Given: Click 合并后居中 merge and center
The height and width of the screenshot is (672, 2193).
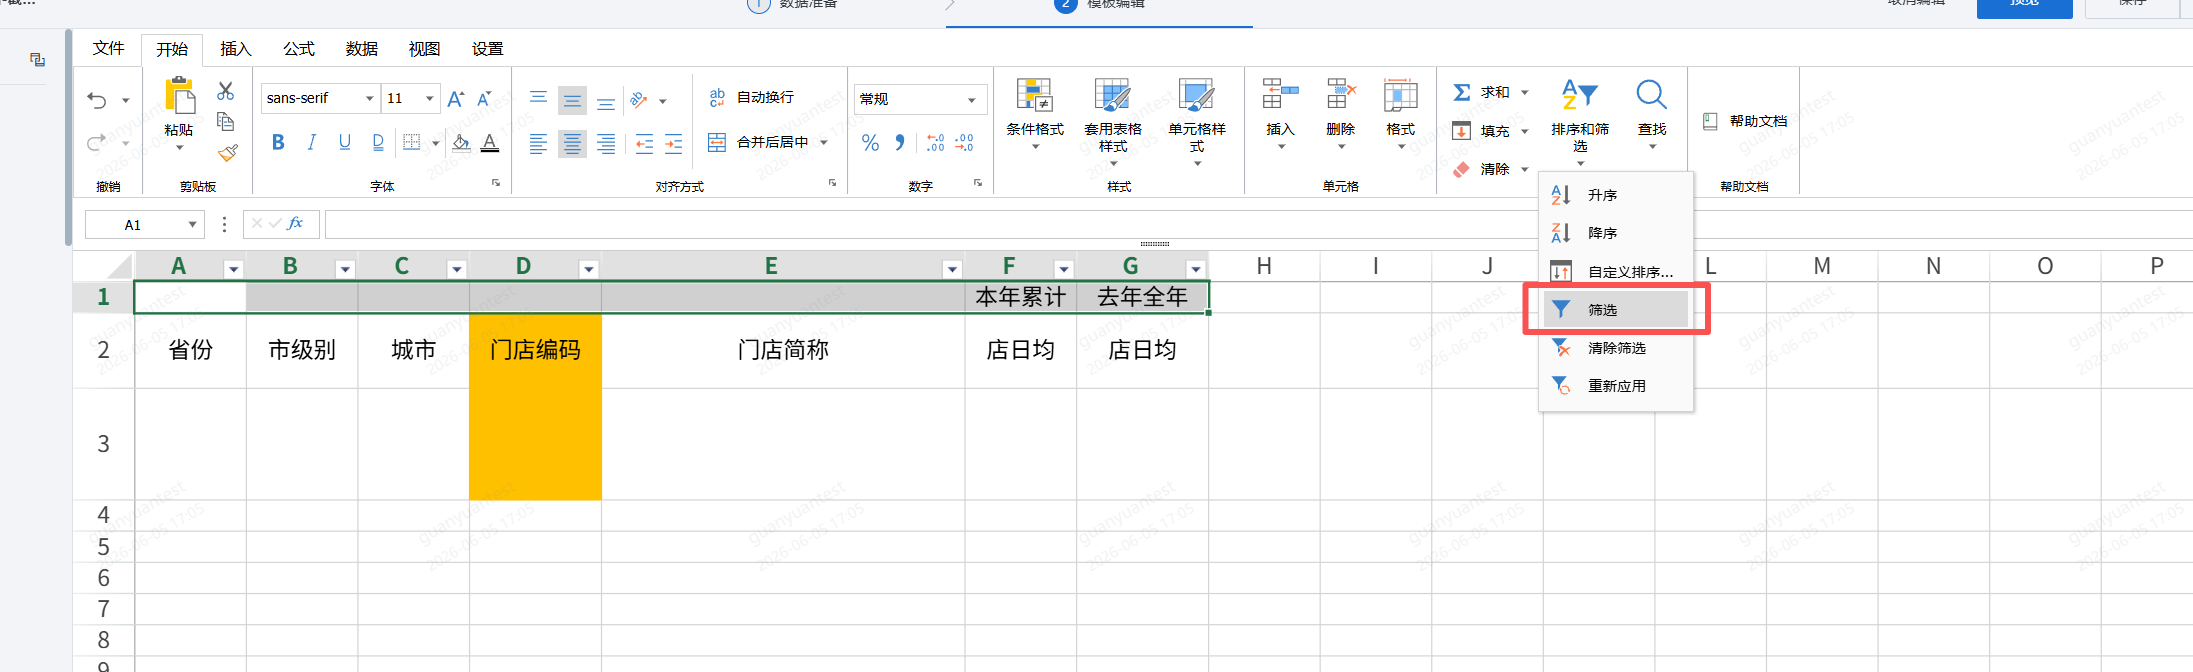Looking at the screenshot, I should (x=758, y=142).
